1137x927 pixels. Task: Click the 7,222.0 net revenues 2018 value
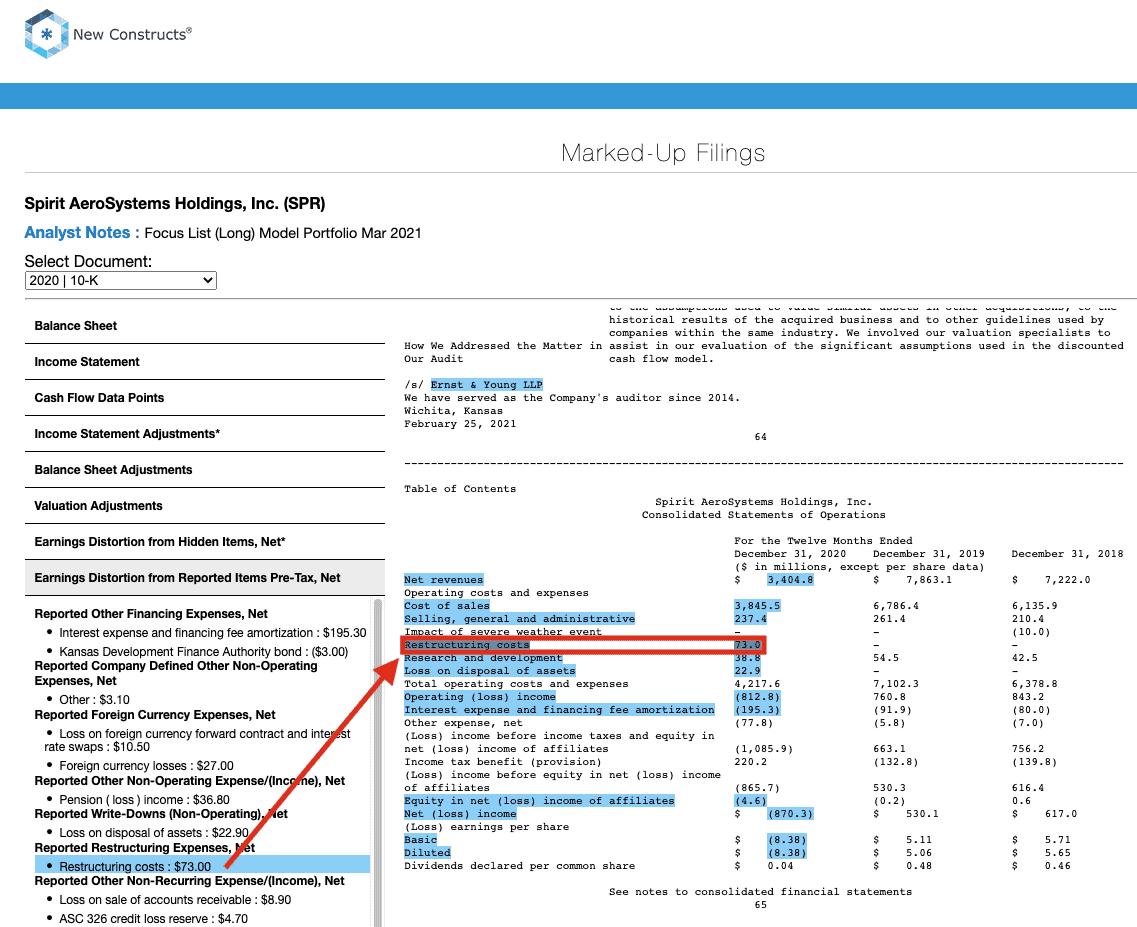pos(1067,580)
